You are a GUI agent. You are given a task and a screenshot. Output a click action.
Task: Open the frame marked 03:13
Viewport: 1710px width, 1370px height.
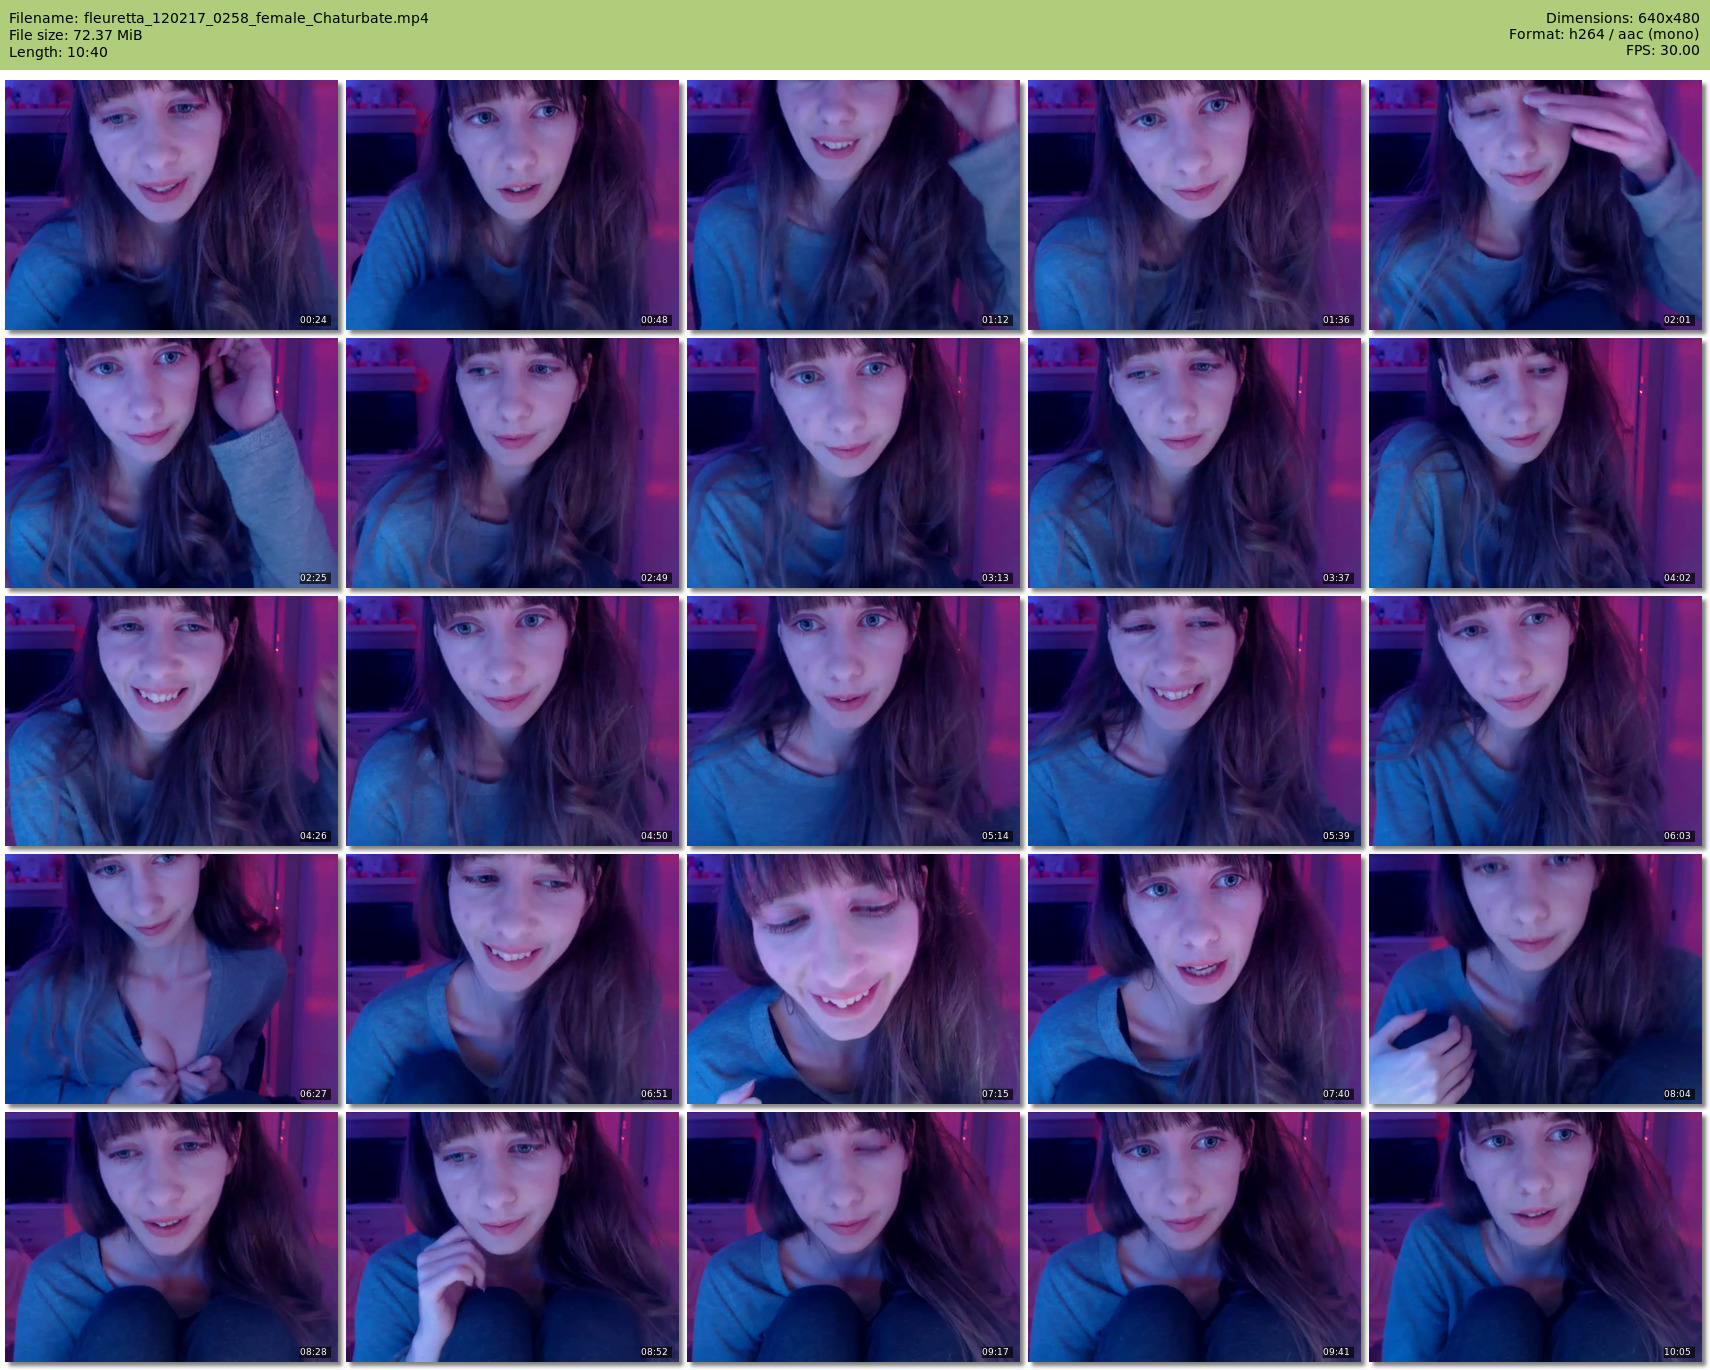[854, 463]
